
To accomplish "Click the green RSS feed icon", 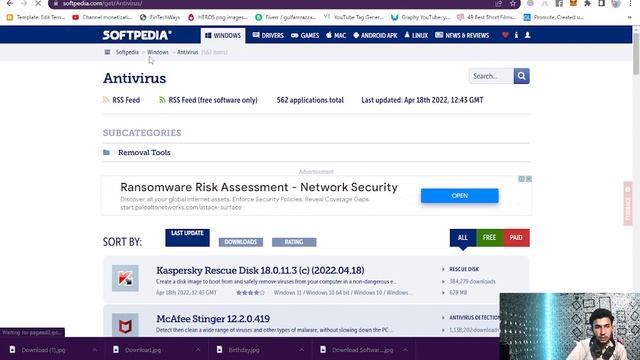I will coord(162,100).
